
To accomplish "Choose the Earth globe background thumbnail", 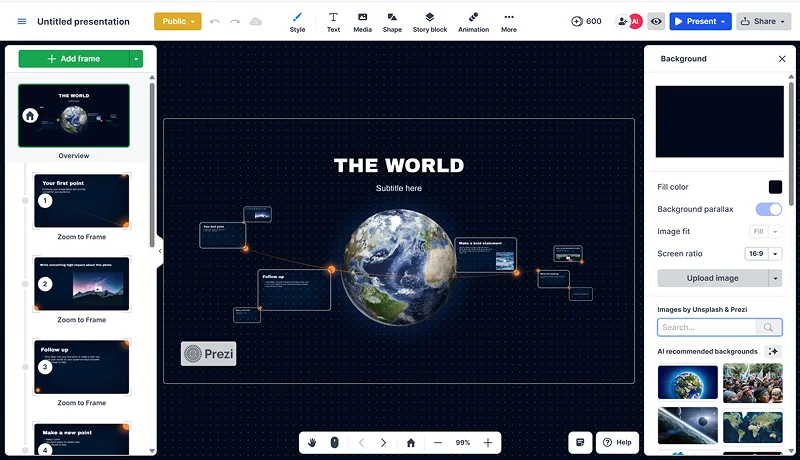I will [x=687, y=382].
